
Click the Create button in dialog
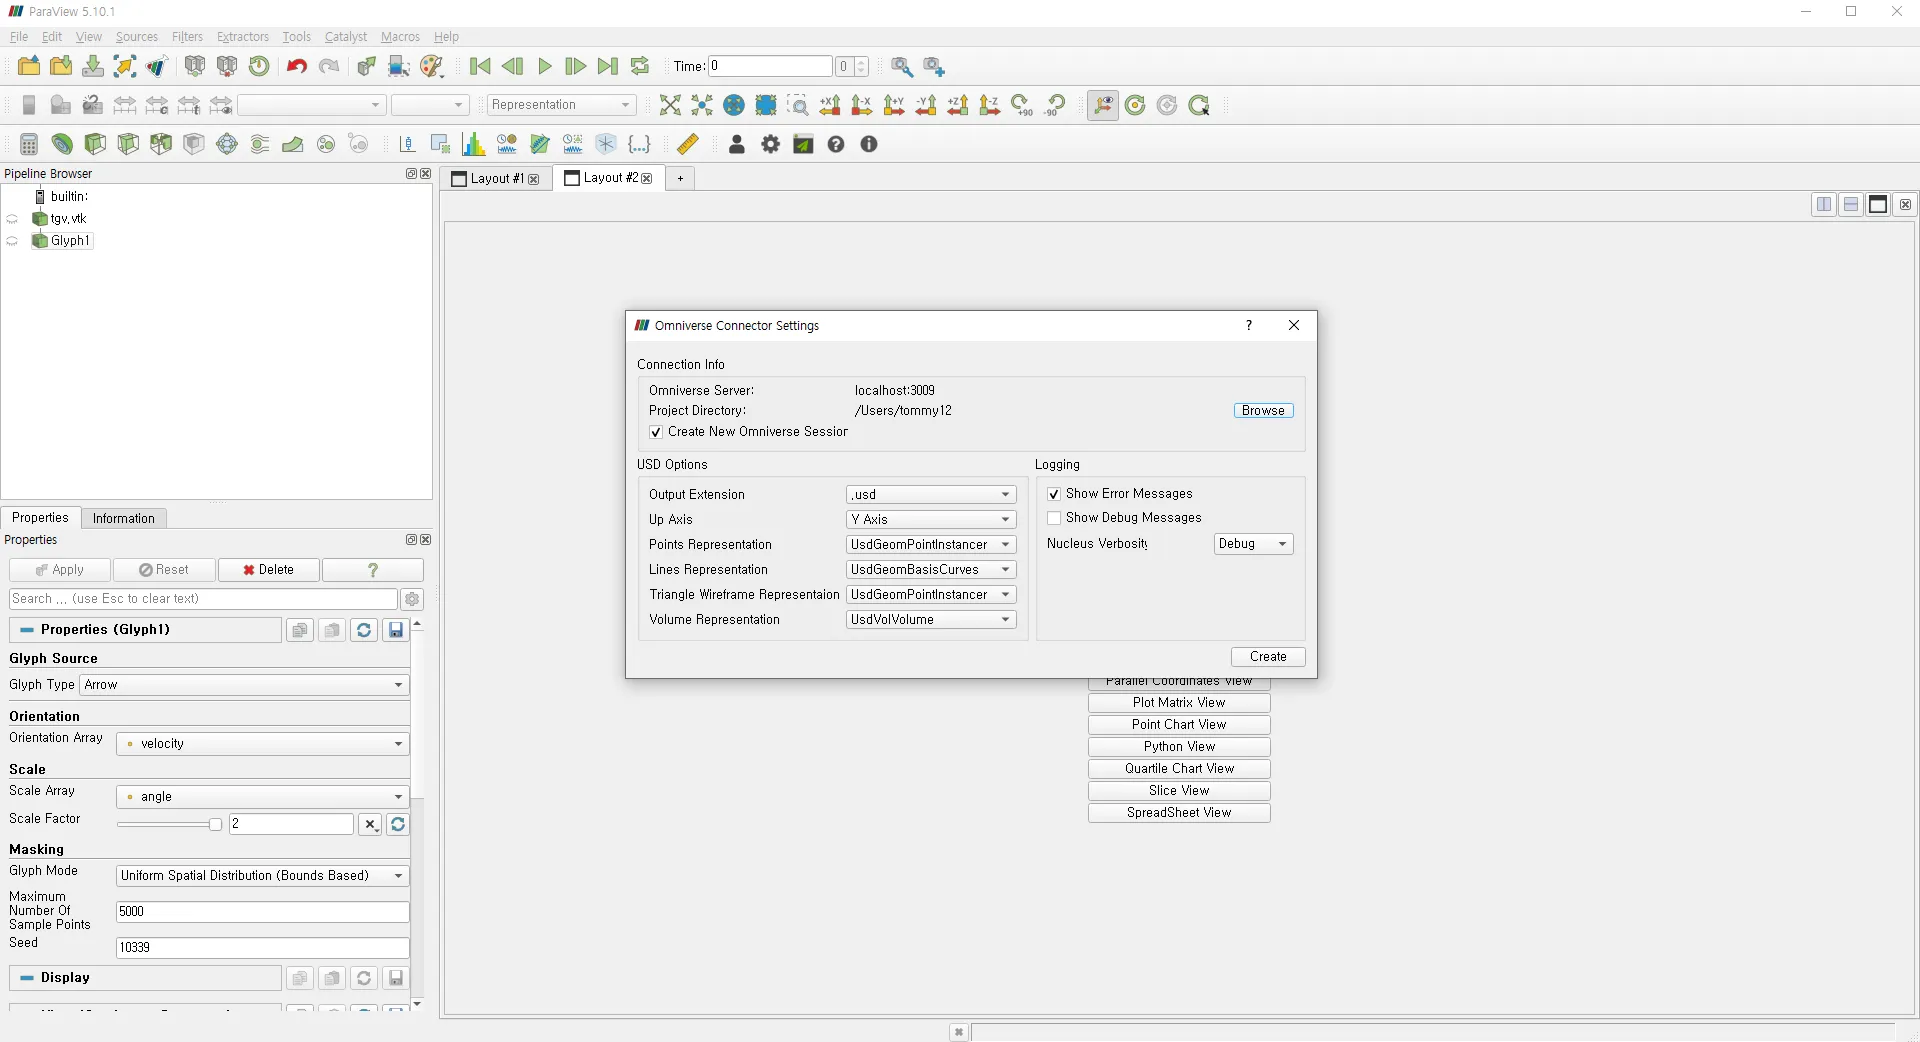click(1268, 657)
